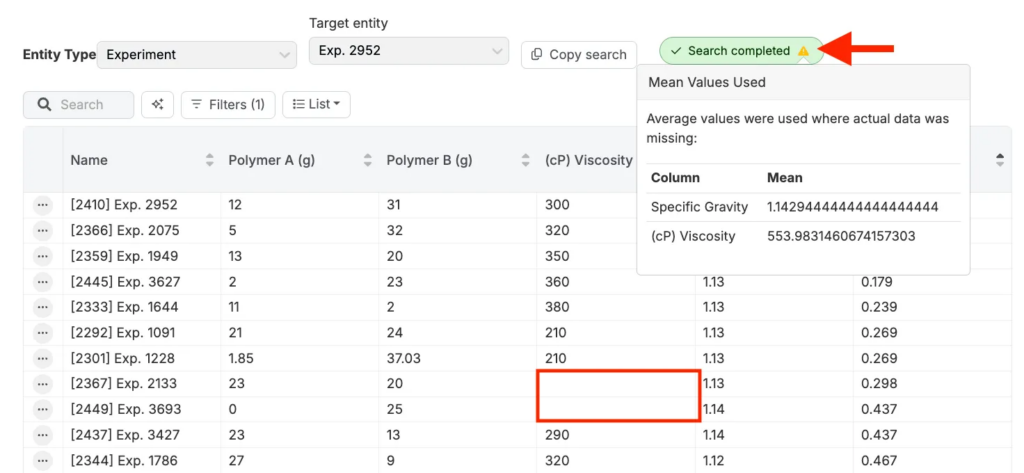Open the Entity Type dropdown
The image size is (1024, 473).
(197, 55)
